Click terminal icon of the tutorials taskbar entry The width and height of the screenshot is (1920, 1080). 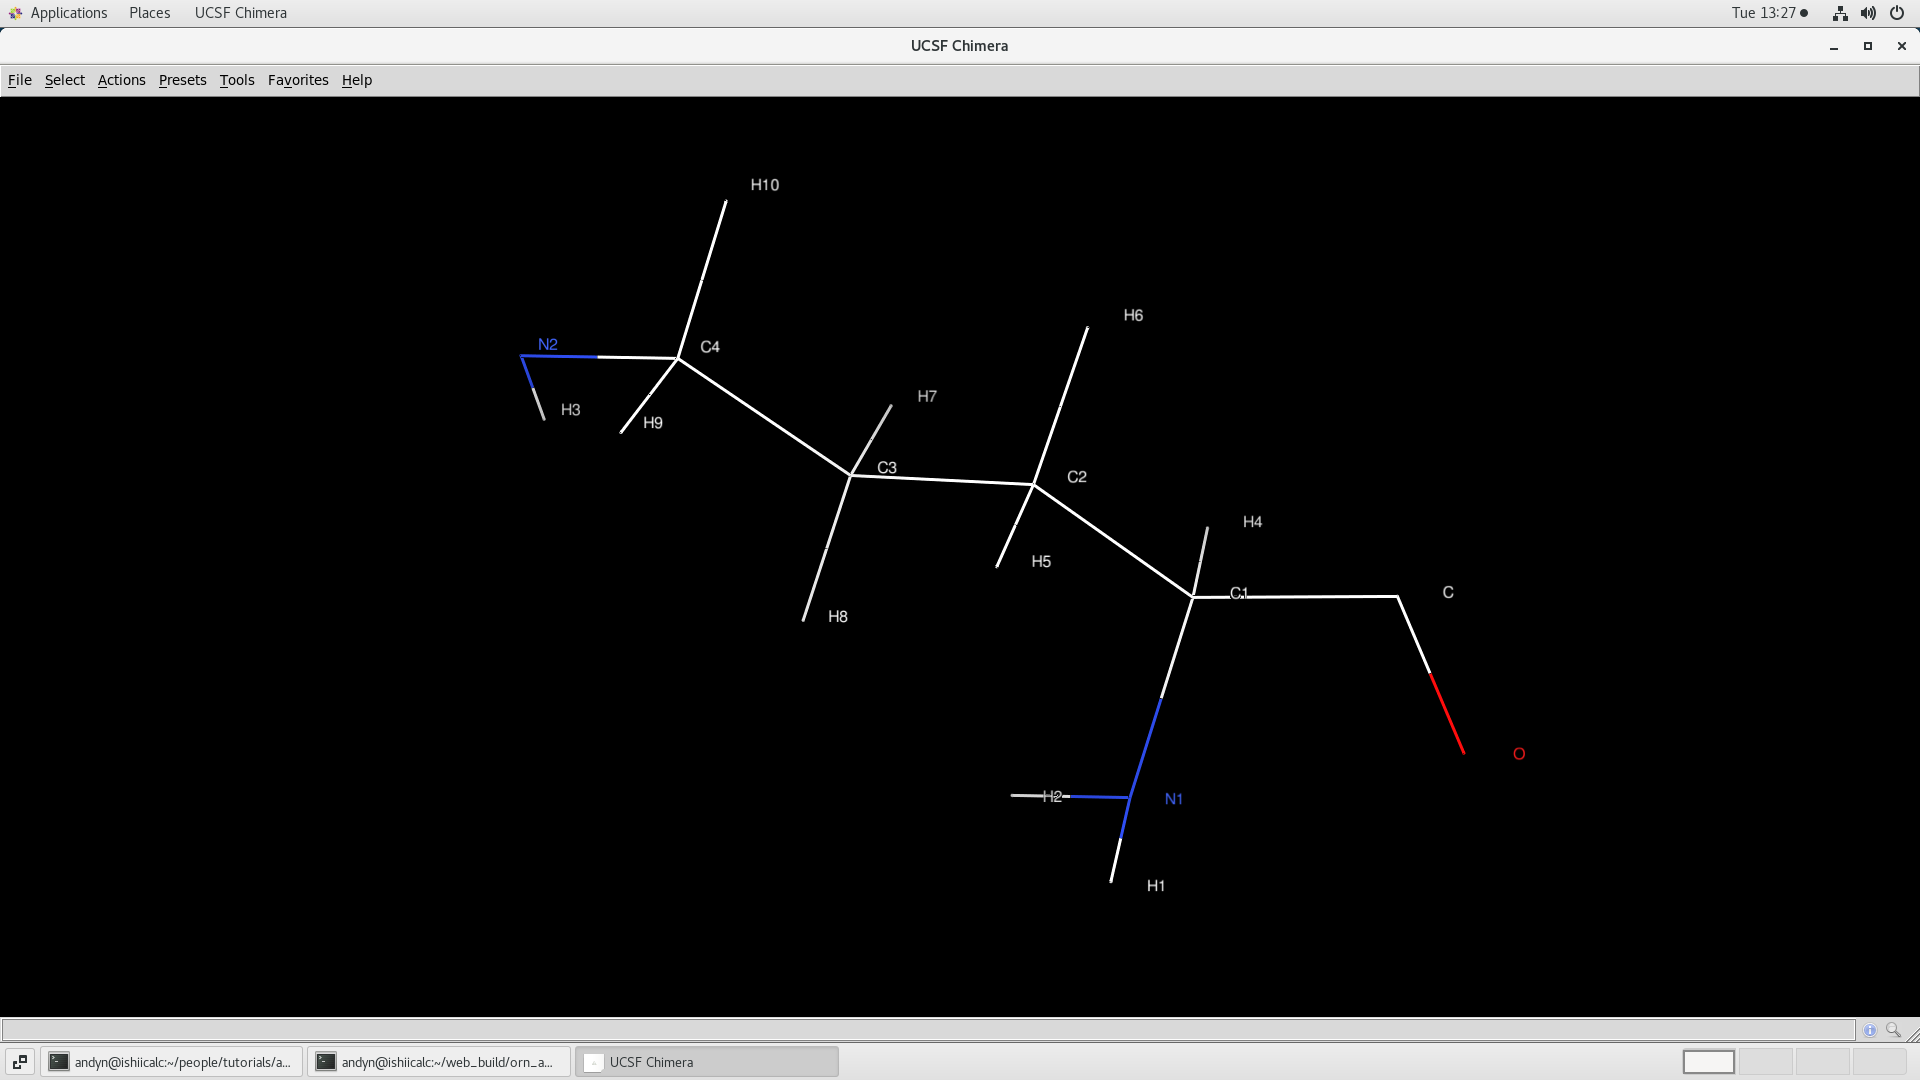coord(59,1062)
